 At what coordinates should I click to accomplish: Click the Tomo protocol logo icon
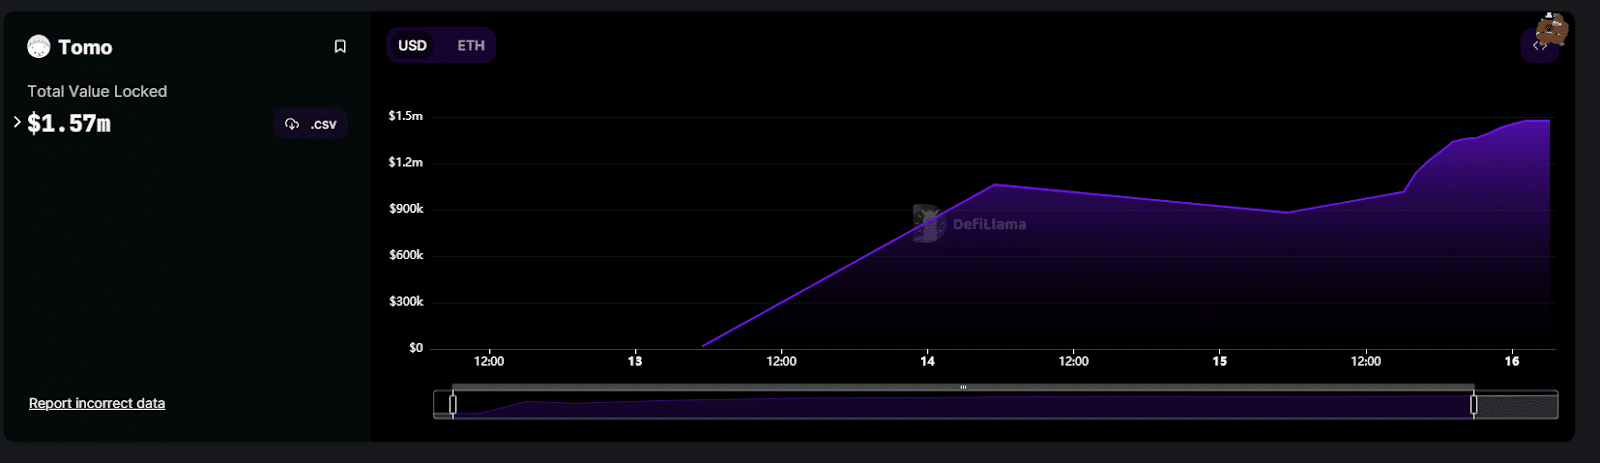point(39,47)
